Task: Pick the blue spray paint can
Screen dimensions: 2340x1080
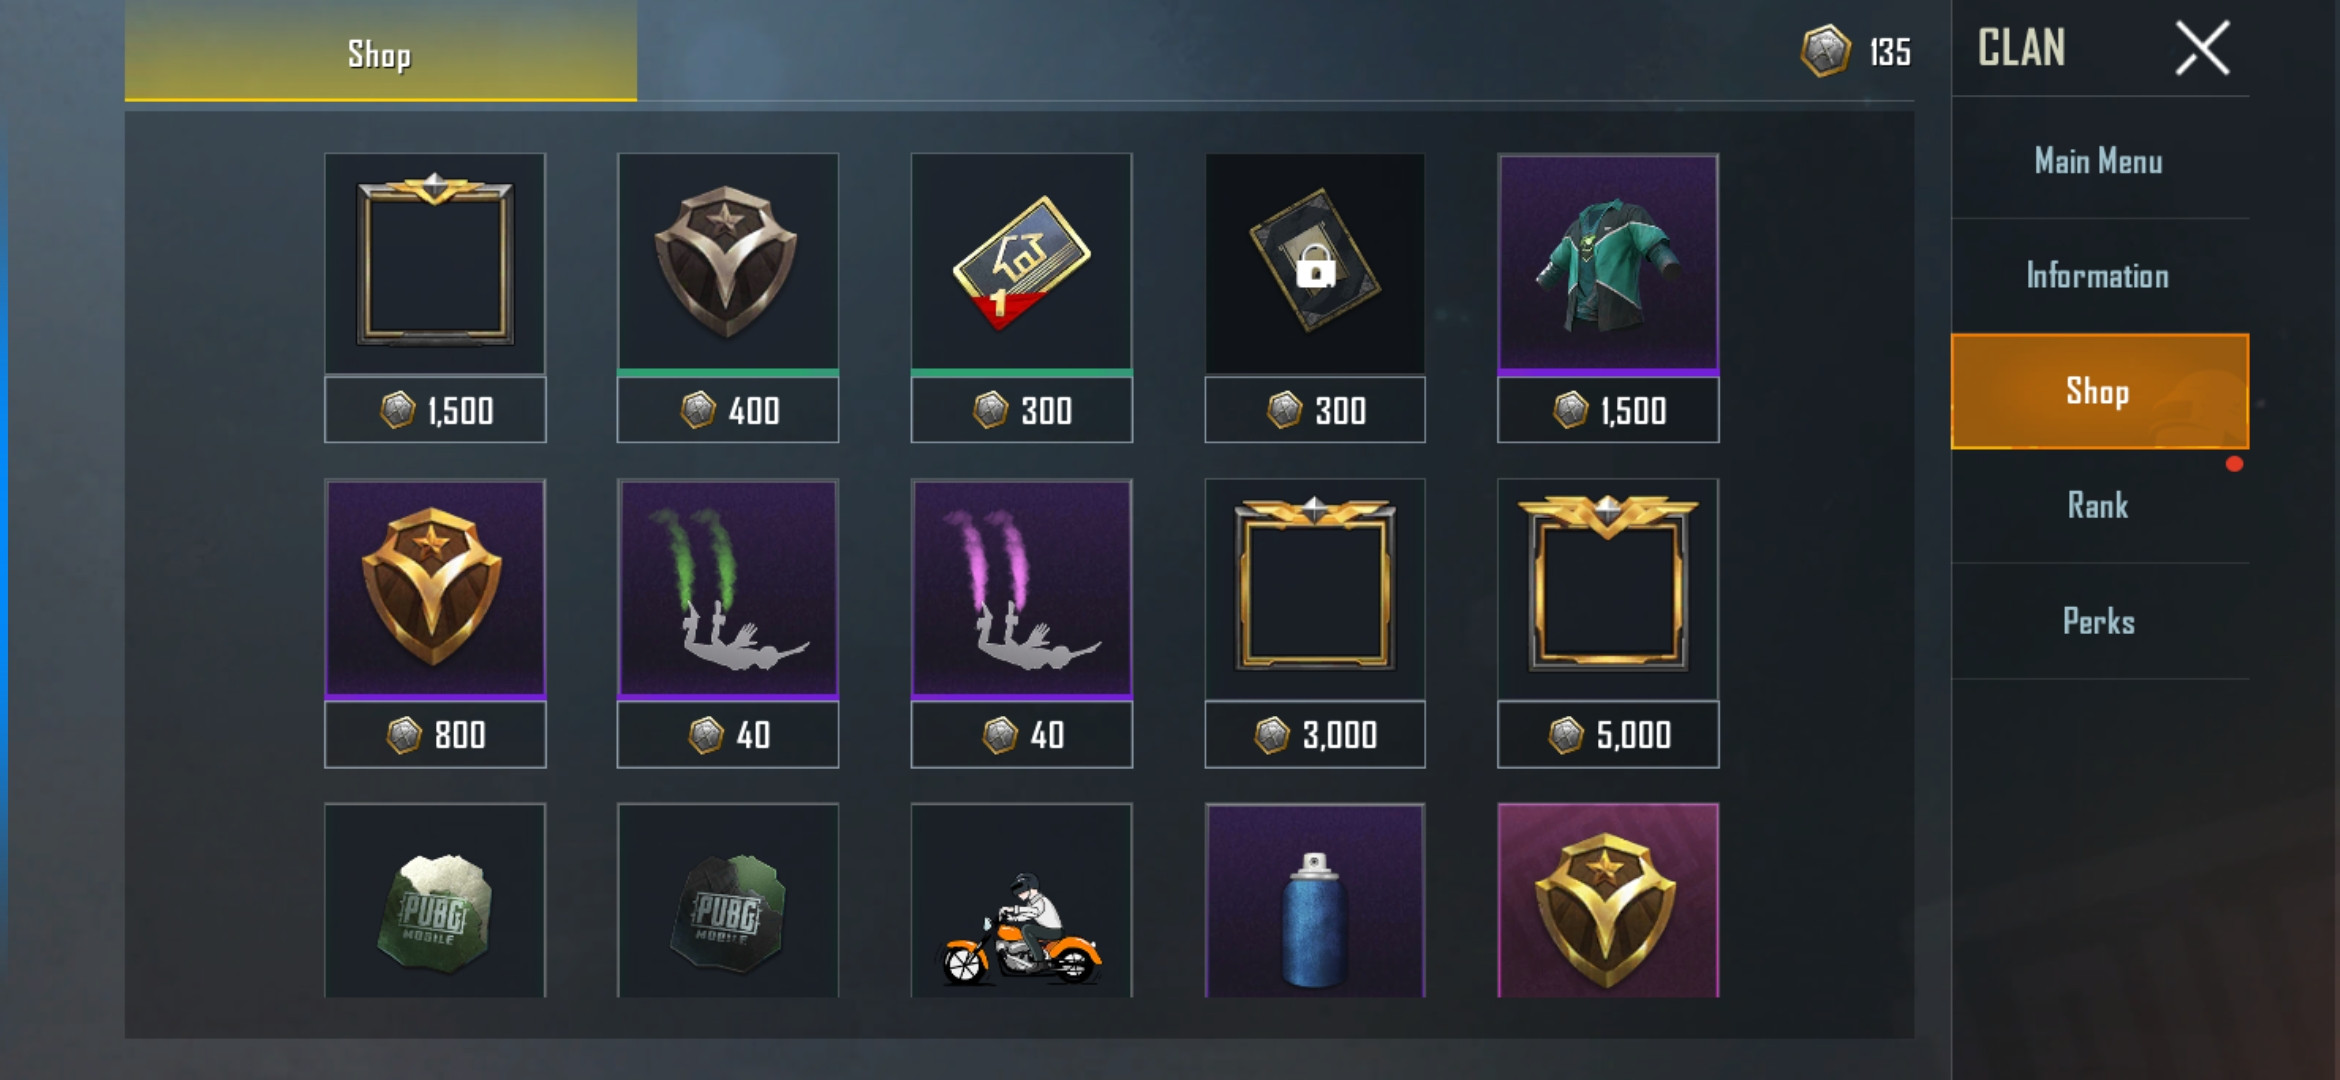Action: point(1315,900)
